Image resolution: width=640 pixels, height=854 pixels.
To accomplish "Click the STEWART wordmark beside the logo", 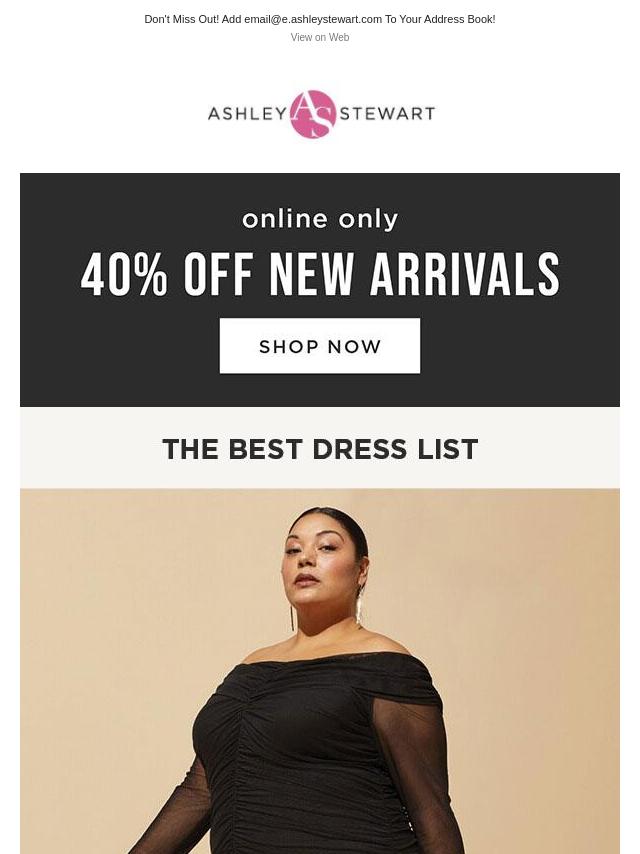I will [x=387, y=114].
